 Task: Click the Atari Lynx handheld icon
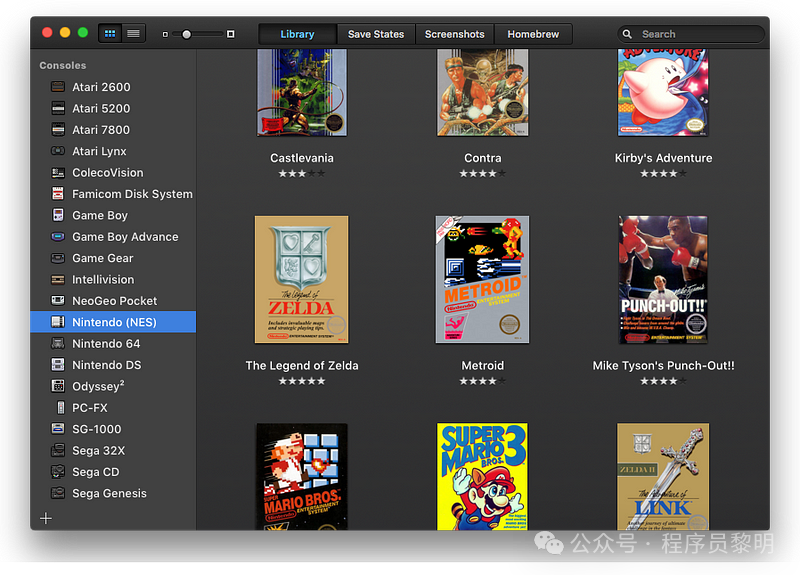tap(58, 151)
